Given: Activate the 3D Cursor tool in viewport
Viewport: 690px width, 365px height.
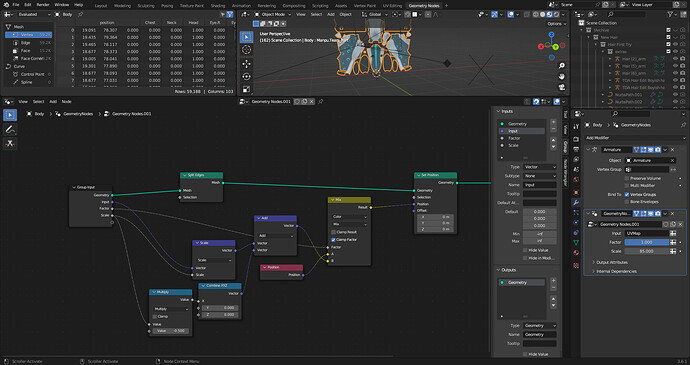Looking at the screenshot, I should click(x=246, y=50).
